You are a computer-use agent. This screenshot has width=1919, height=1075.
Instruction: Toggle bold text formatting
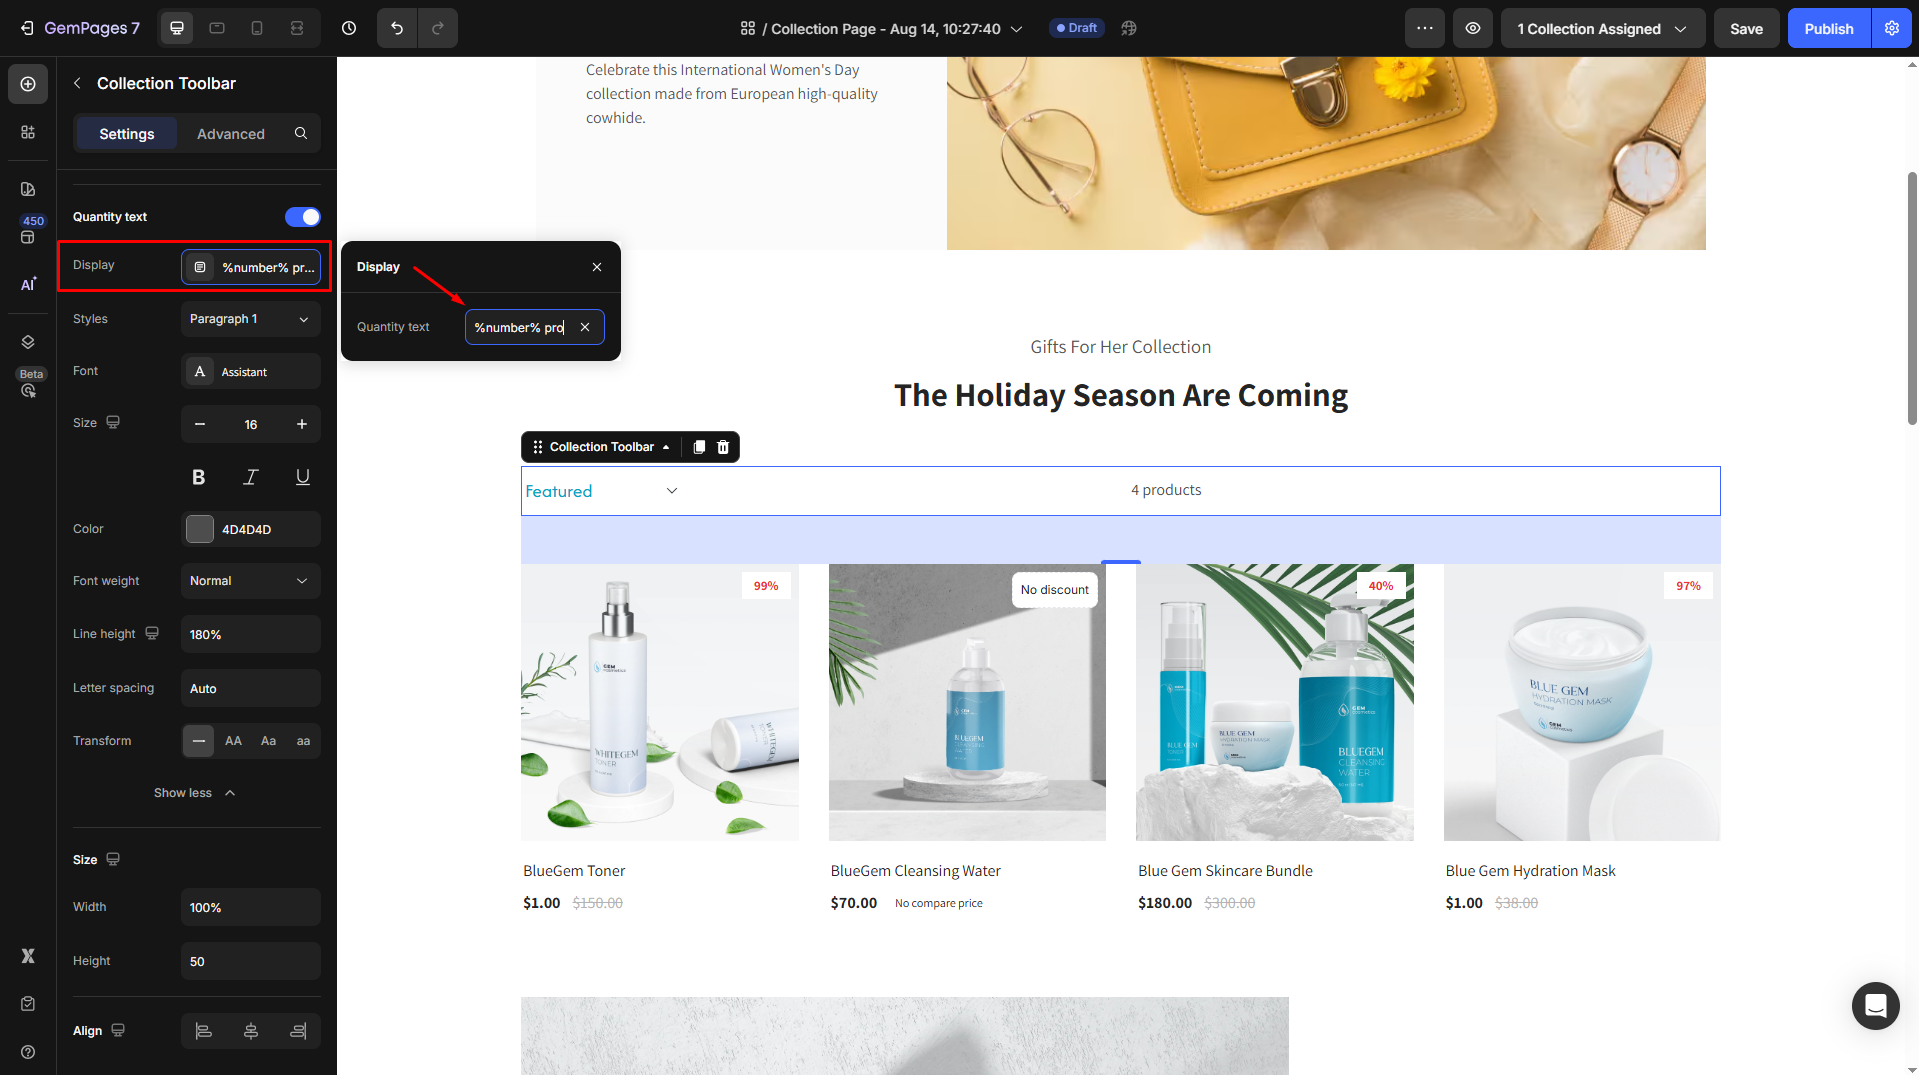[x=198, y=477]
